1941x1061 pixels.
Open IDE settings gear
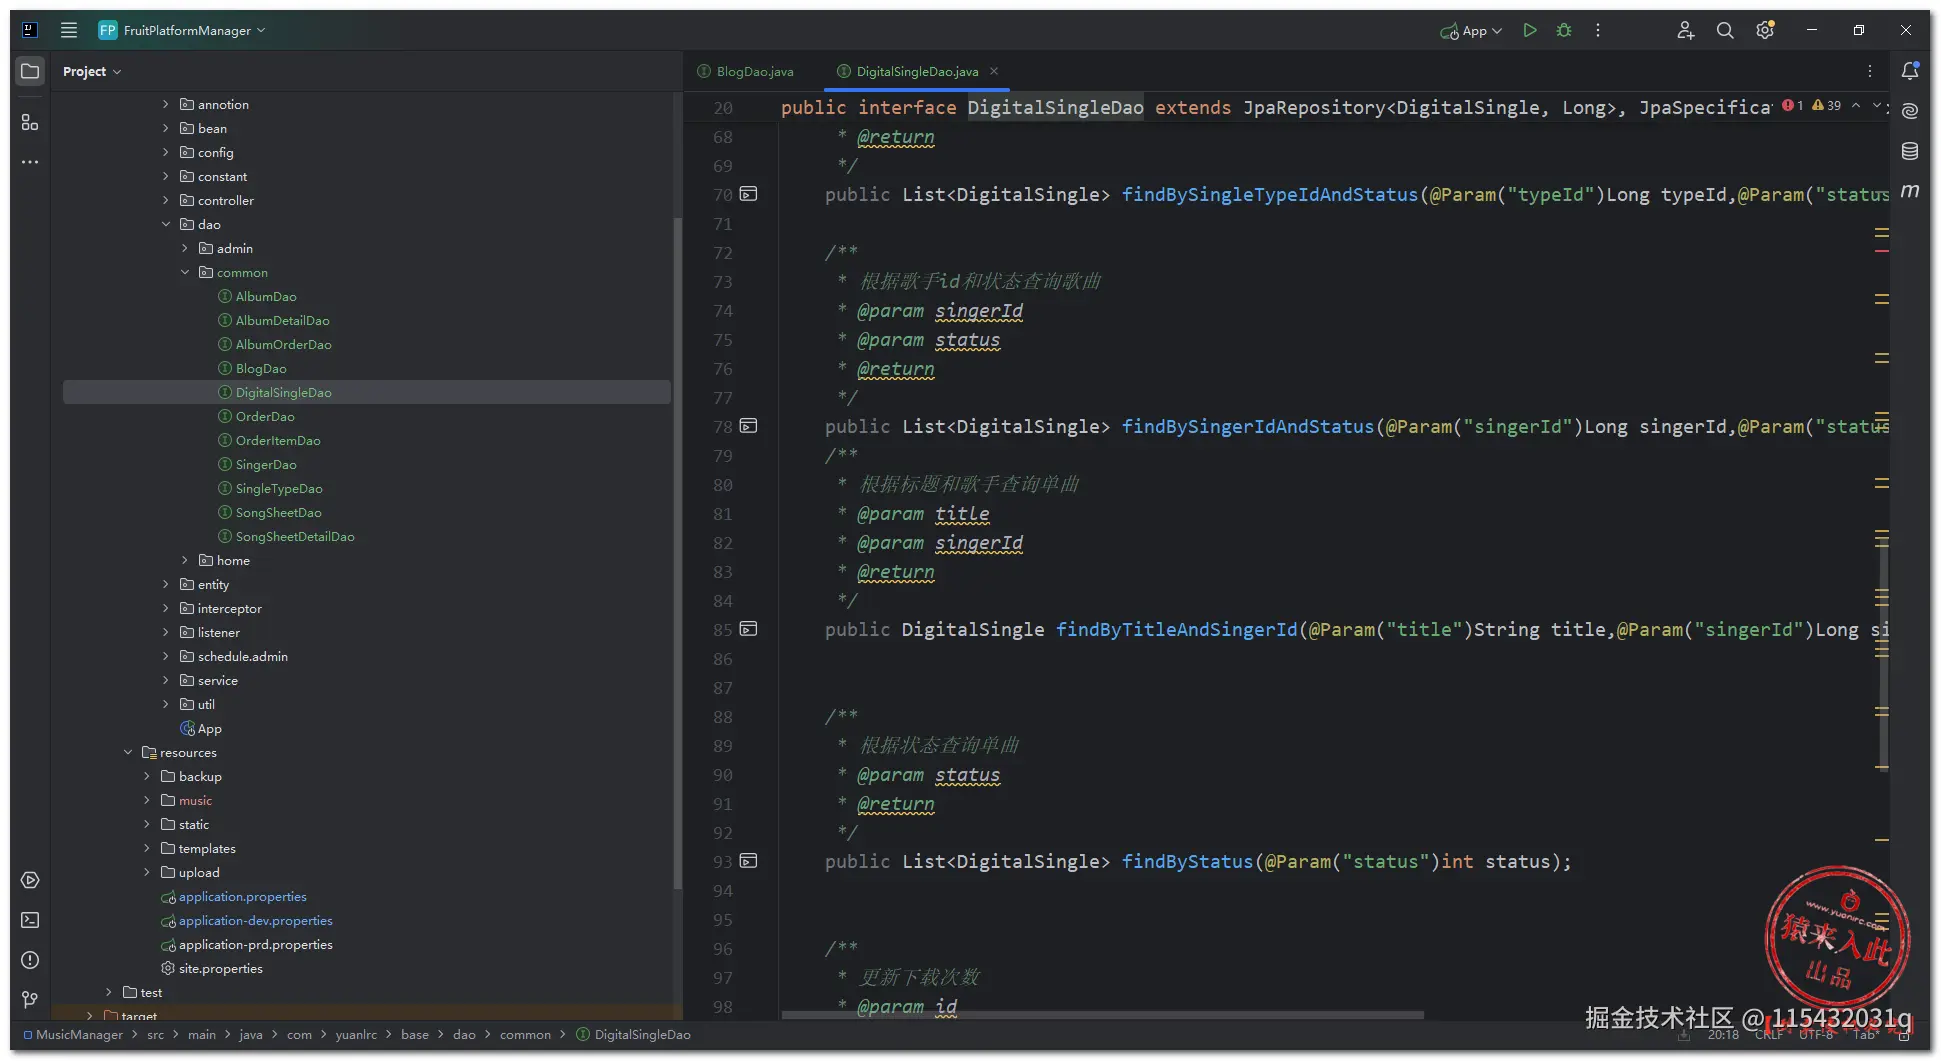click(x=1765, y=30)
